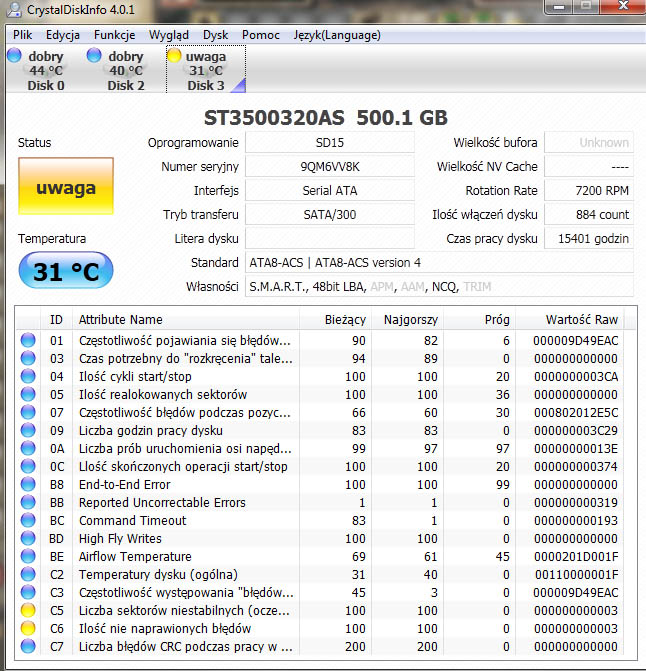Click raw value 0000201D001F

pos(576,556)
